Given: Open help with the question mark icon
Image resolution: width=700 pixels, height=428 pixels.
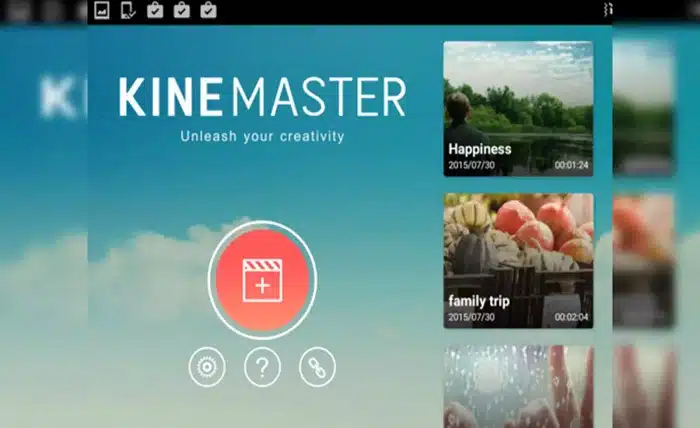Looking at the screenshot, I should pyautogui.click(x=262, y=367).
